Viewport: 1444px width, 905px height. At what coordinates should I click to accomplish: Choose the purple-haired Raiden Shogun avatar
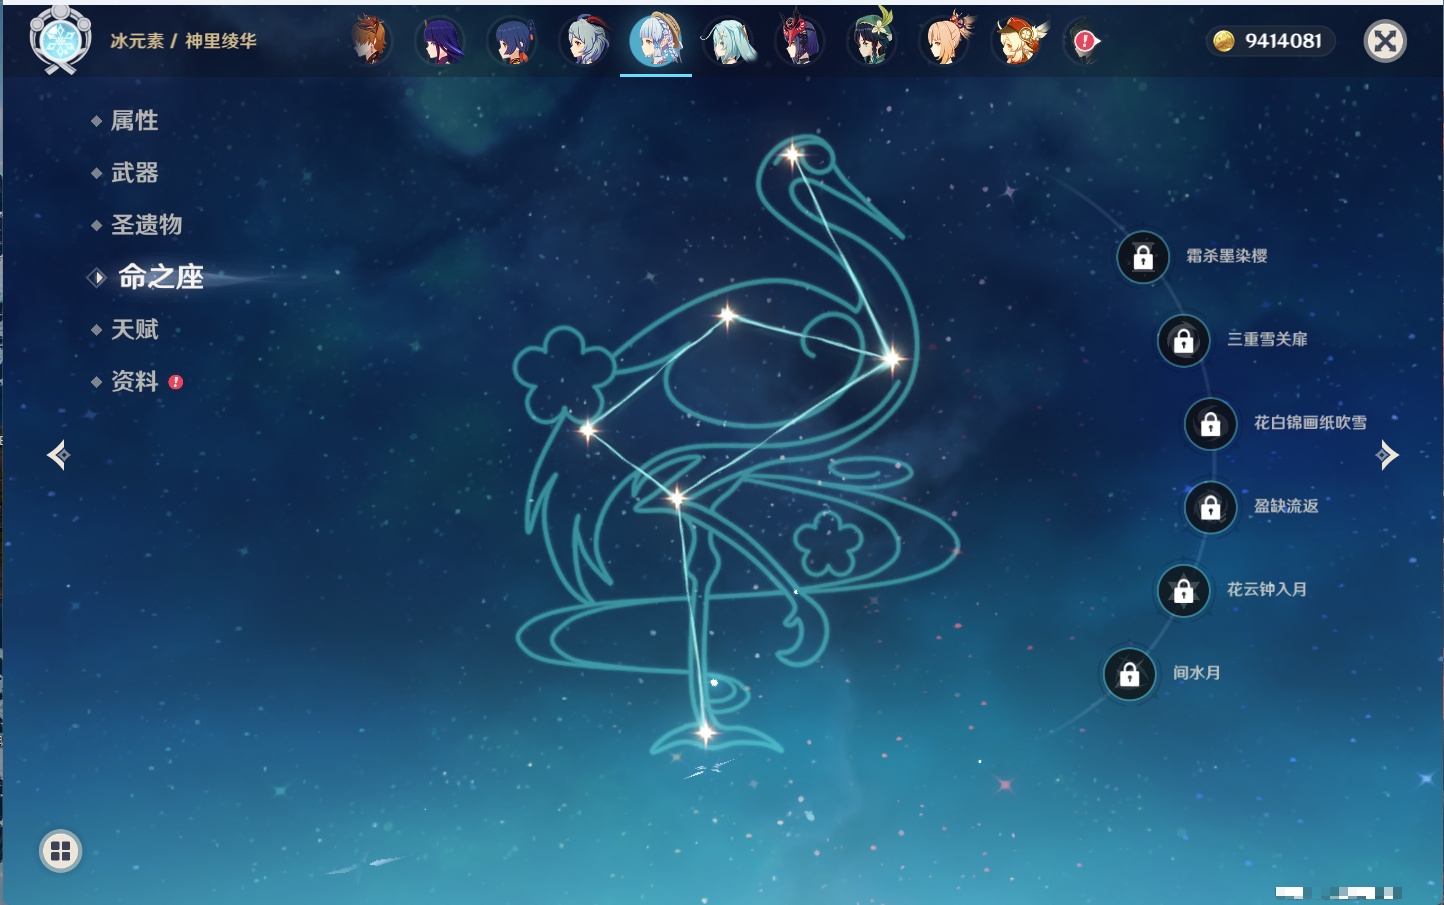click(441, 42)
